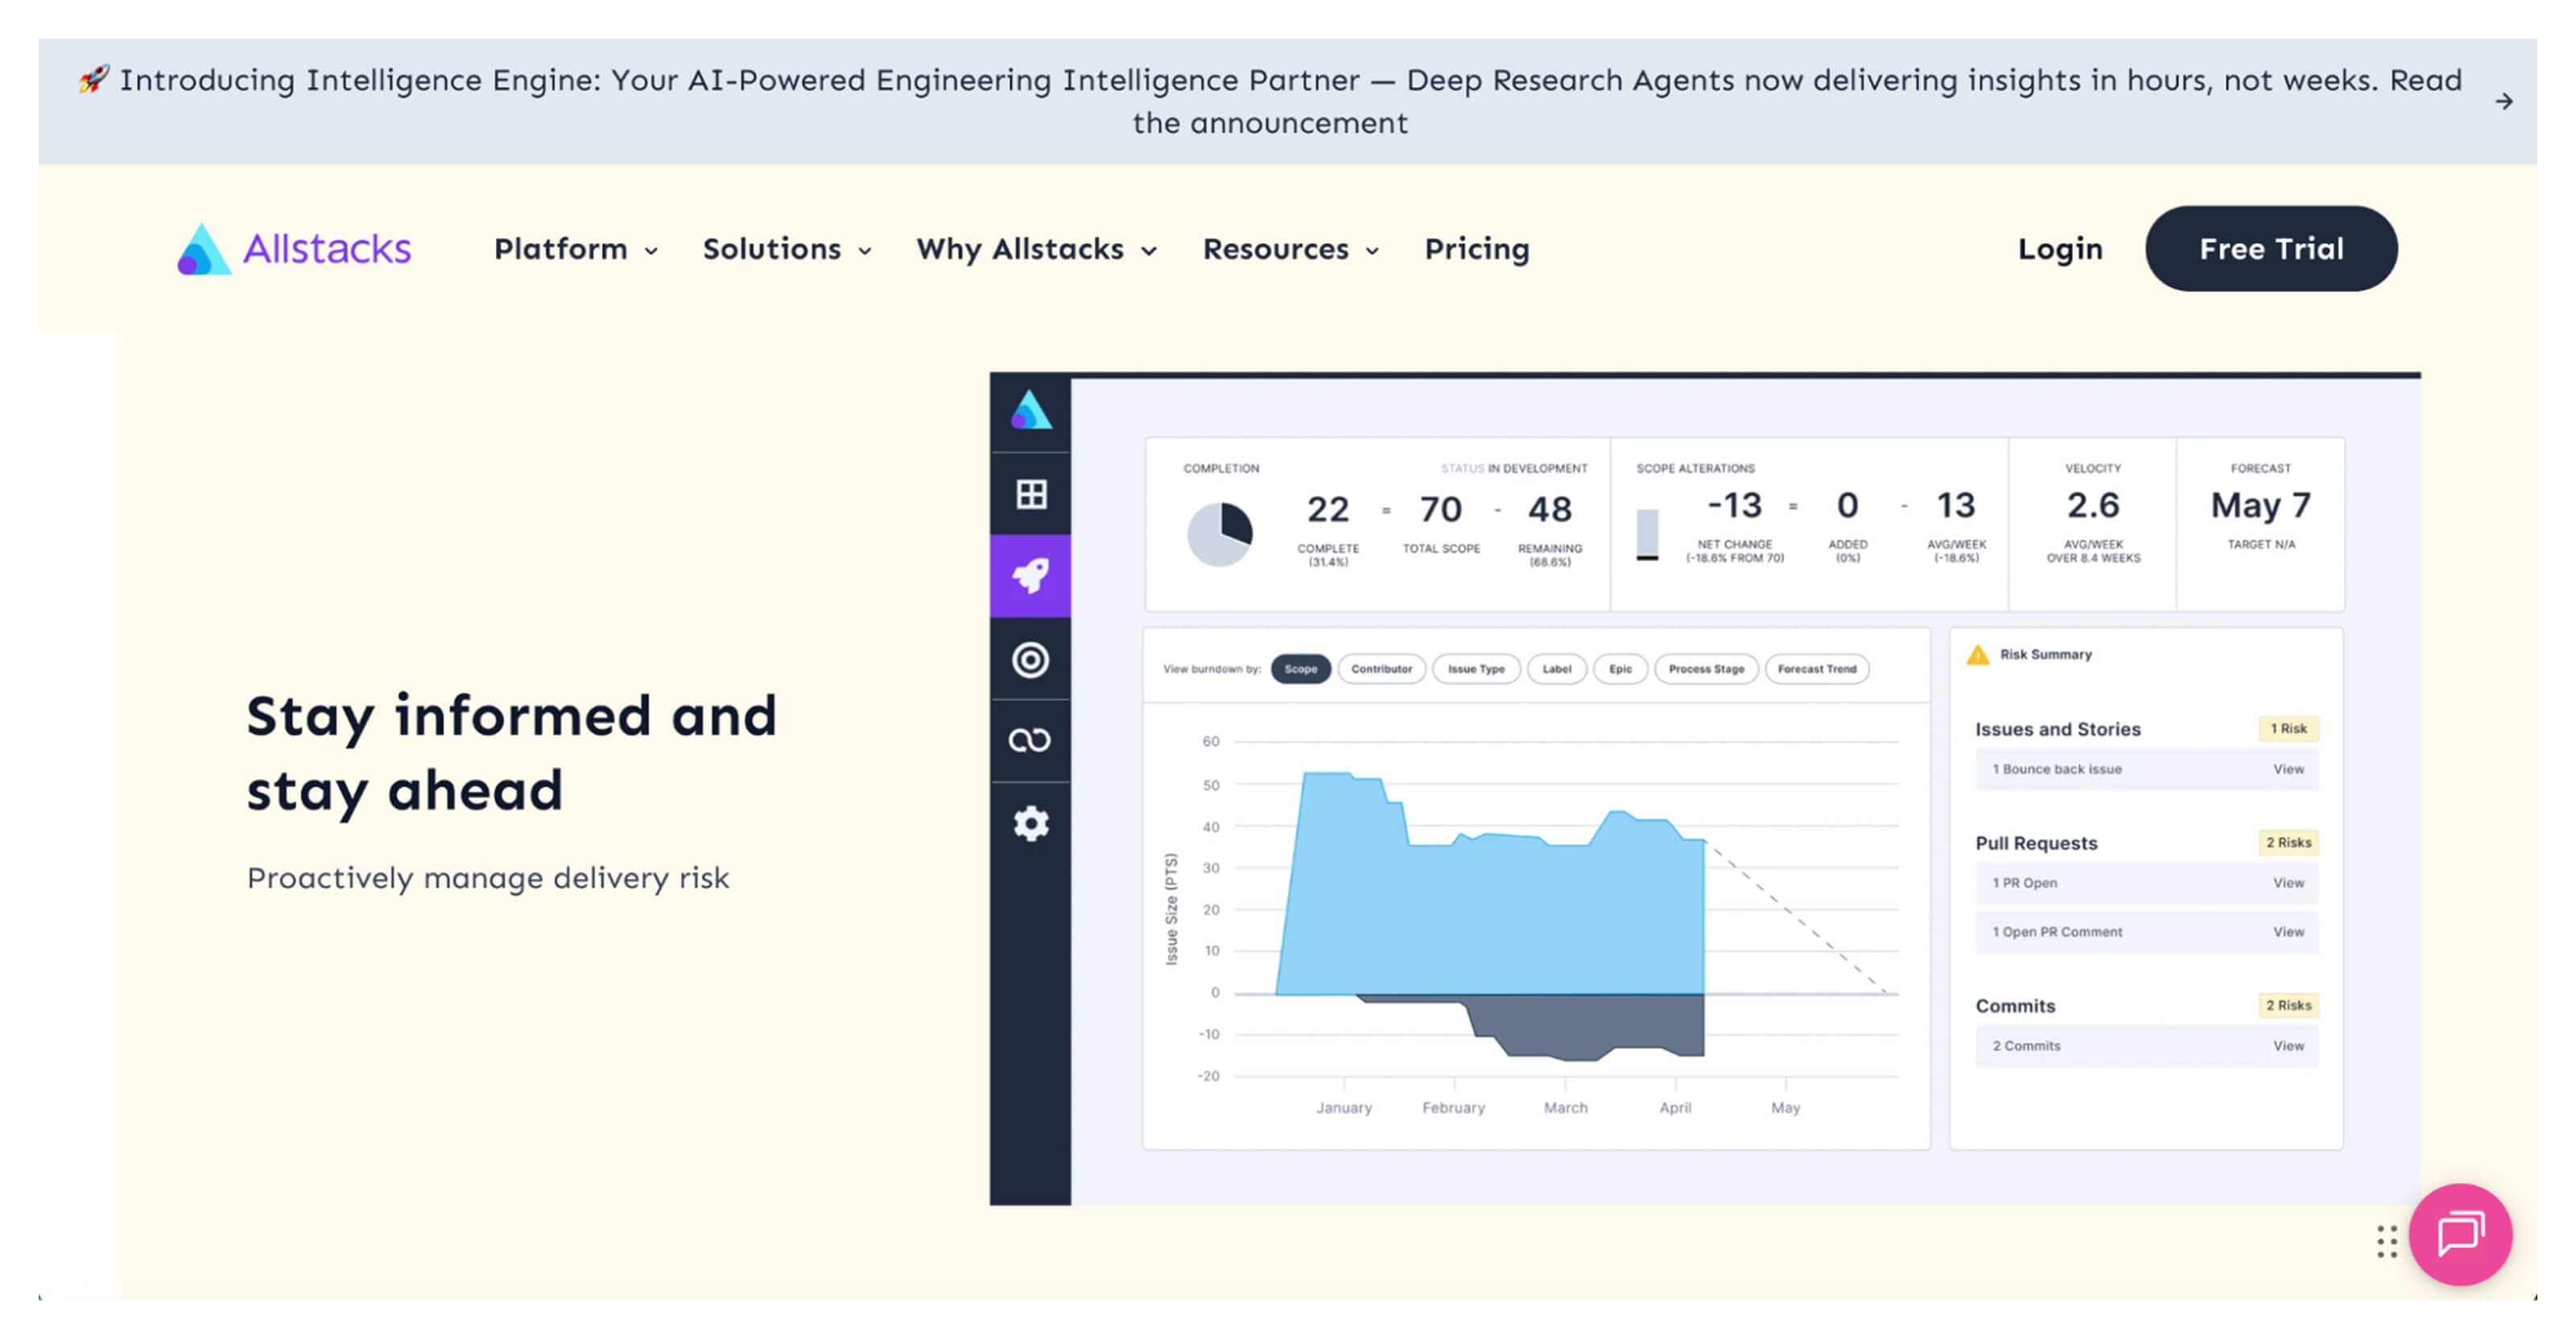Click the 70 total scope value

(1440, 510)
